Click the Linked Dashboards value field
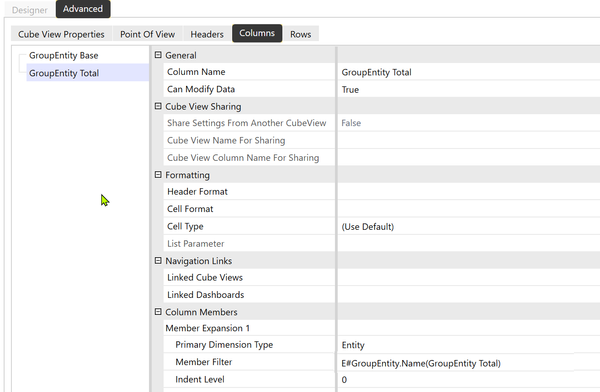The image size is (600, 392). (x=468, y=294)
